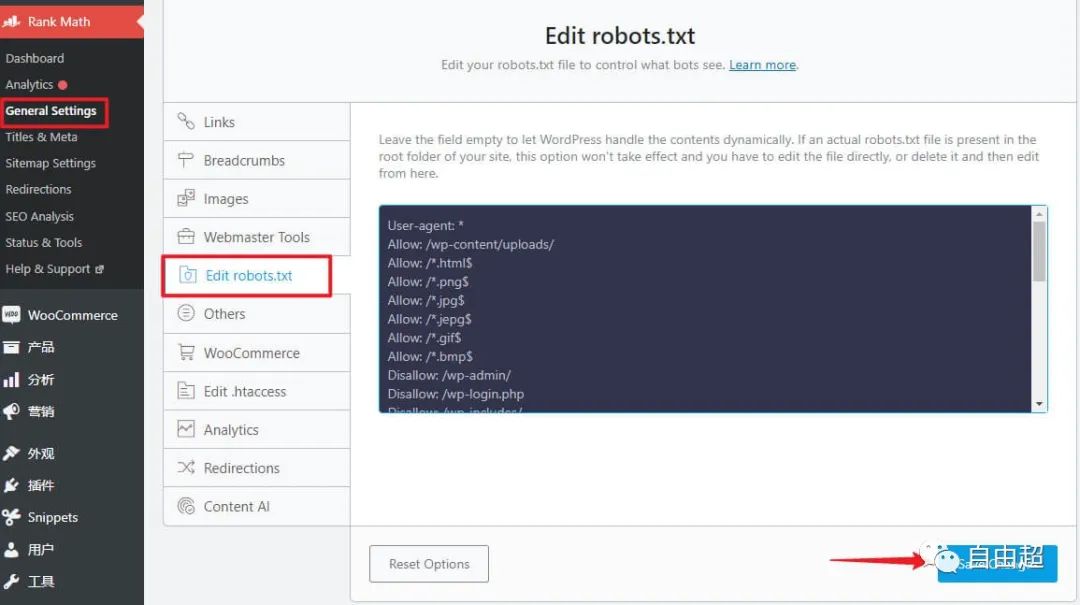Click the 插件 plug icon
1080x605 pixels.
click(11, 485)
